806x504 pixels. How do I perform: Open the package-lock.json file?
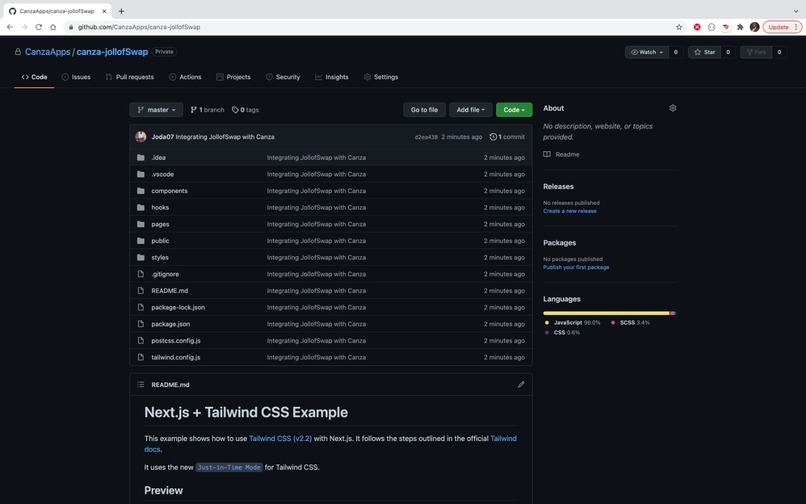[178, 308]
